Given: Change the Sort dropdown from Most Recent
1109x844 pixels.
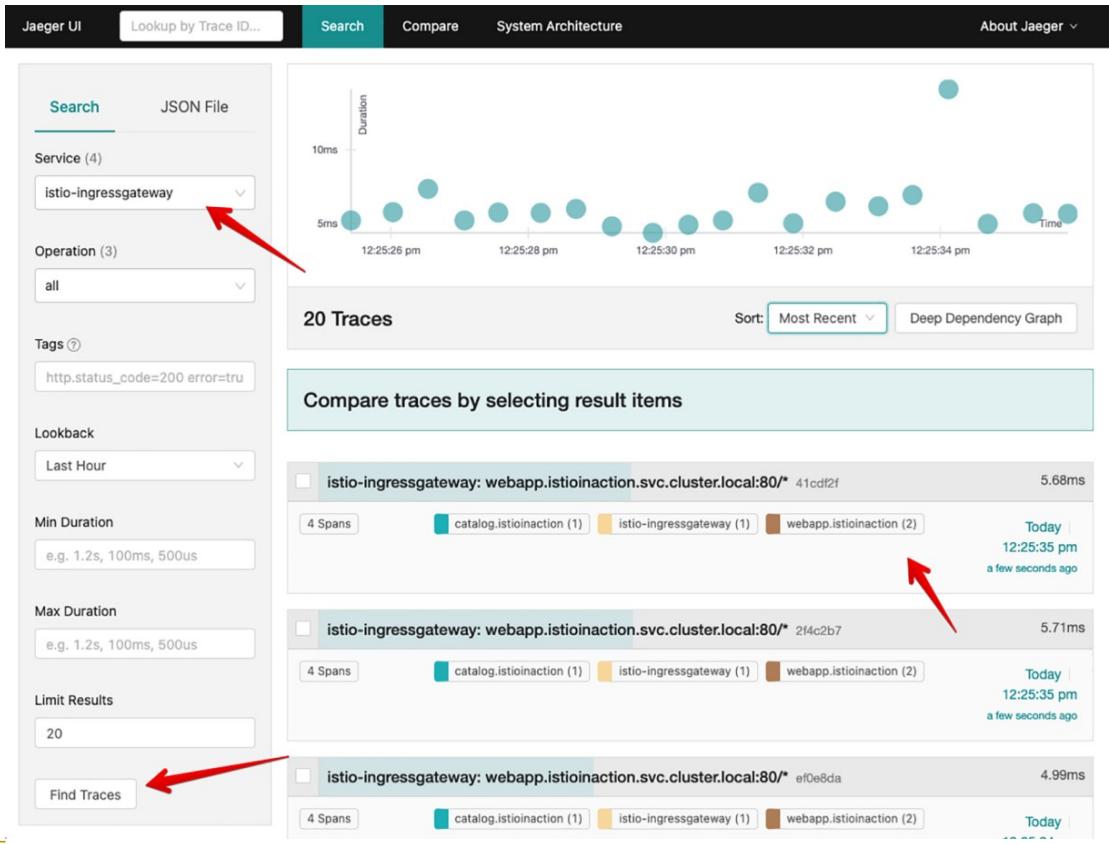Looking at the screenshot, I should [x=826, y=318].
